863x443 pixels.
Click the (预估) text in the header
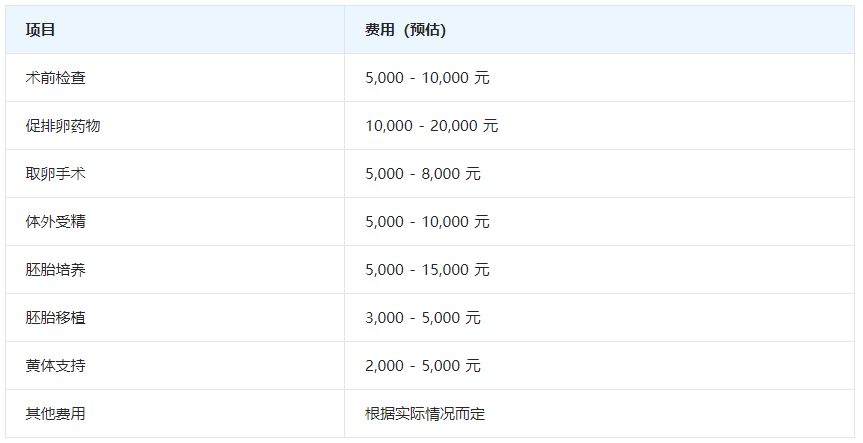pos(423,30)
